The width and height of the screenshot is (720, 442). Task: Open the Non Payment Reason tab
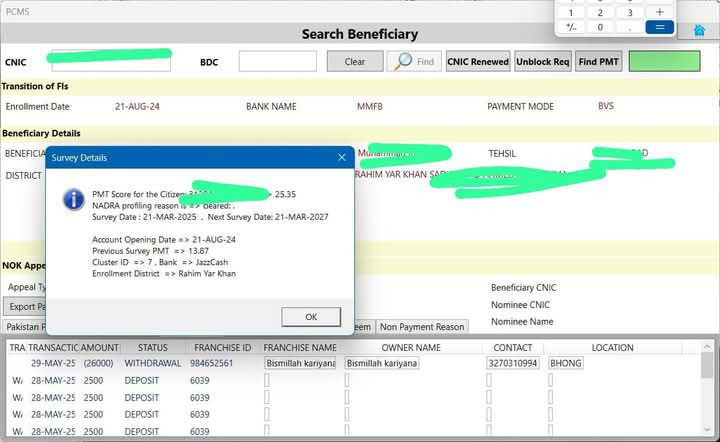(422, 326)
